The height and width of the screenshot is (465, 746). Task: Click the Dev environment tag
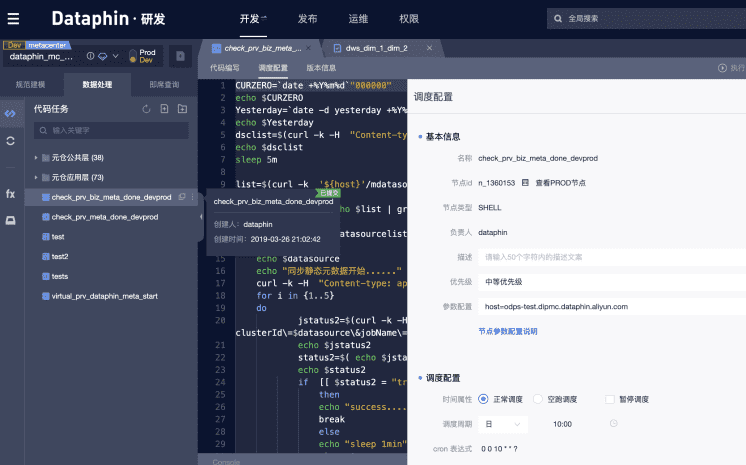pyautogui.click(x=14, y=45)
